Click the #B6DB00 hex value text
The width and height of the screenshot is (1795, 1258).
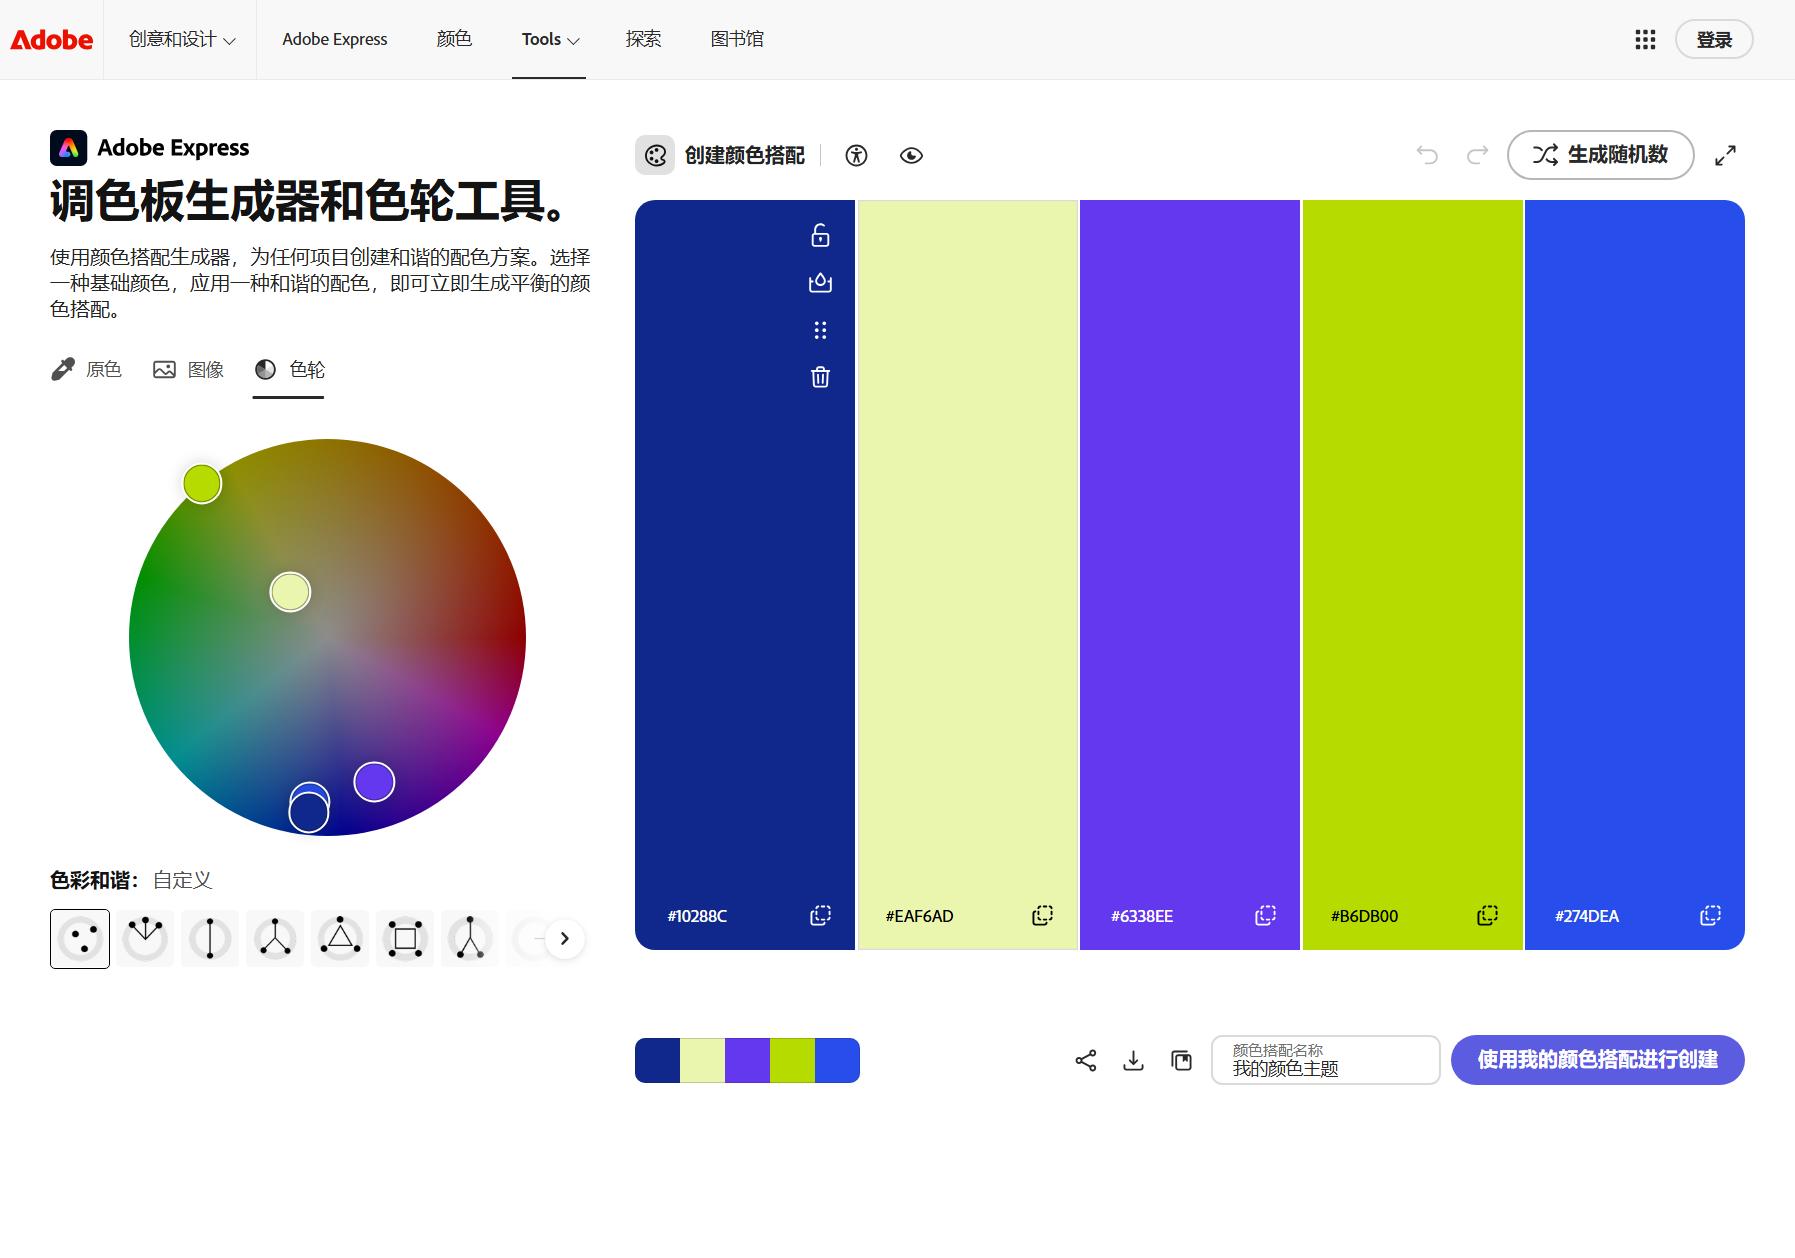click(x=1364, y=916)
